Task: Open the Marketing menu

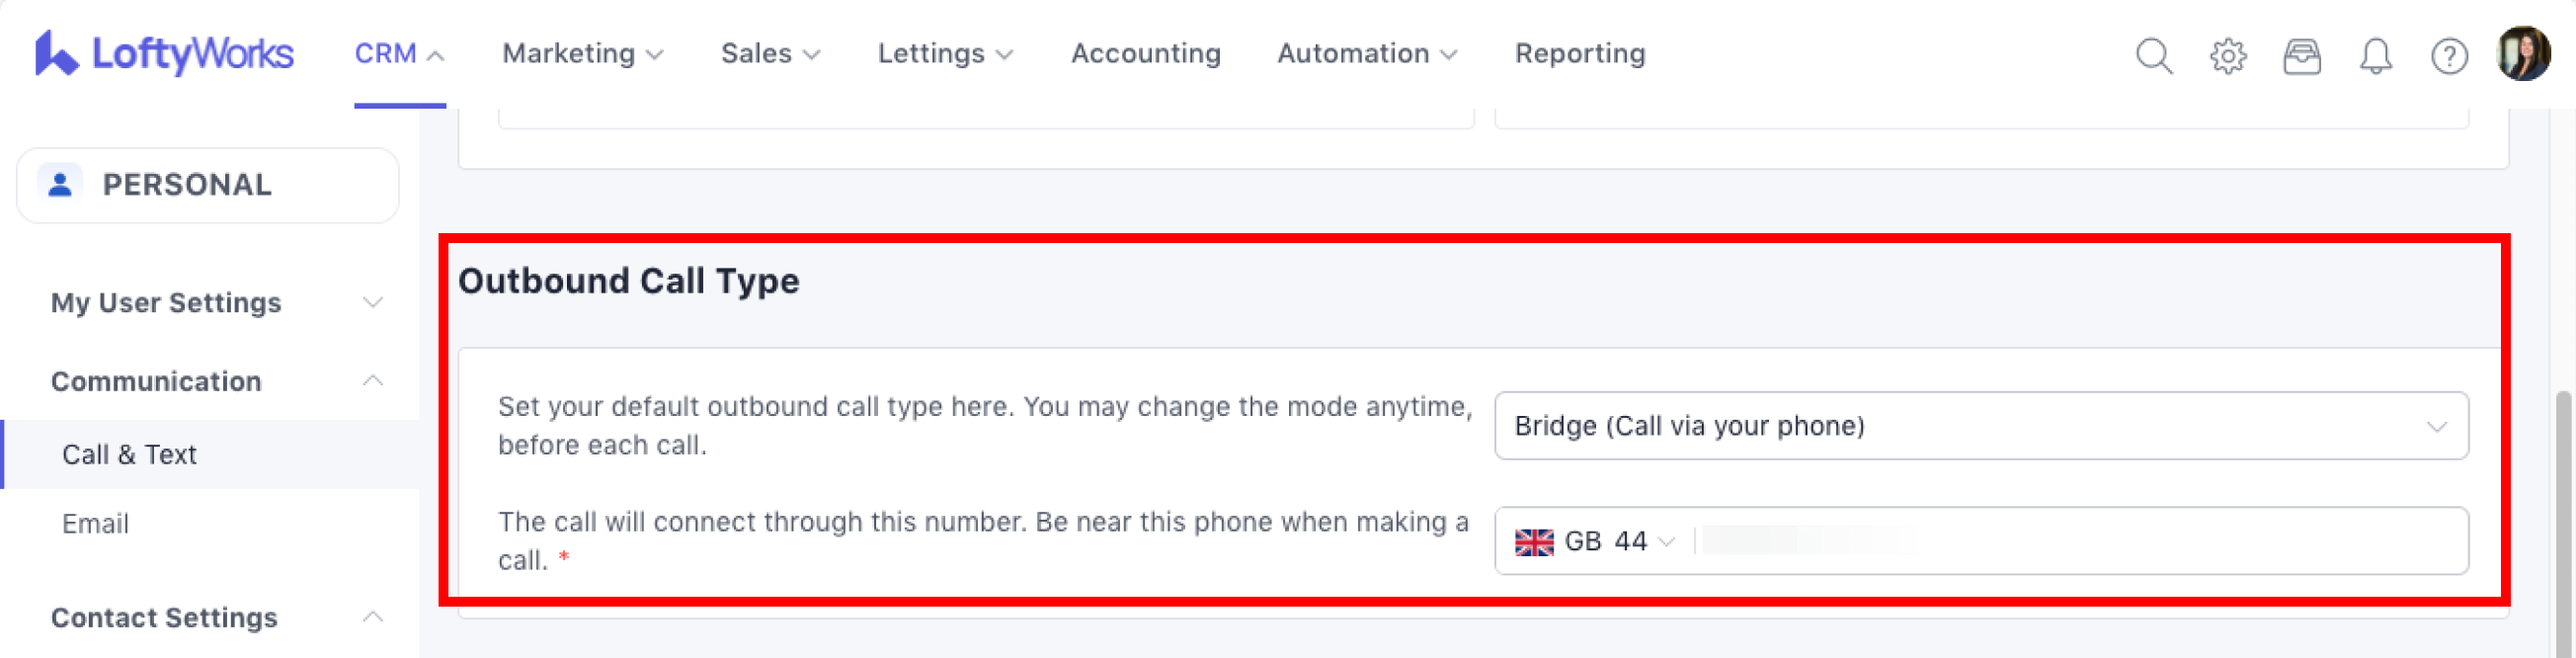Action: pos(582,54)
